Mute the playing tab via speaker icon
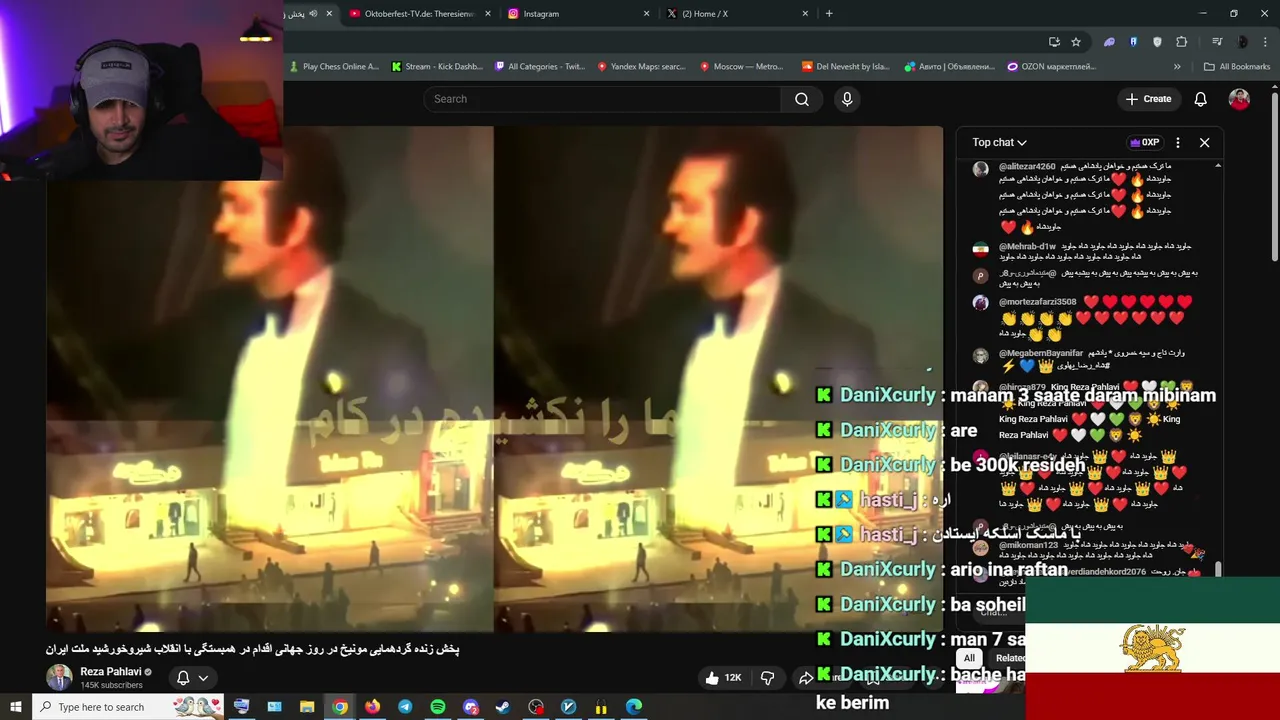Viewport: 1280px width, 720px height. coord(313,14)
